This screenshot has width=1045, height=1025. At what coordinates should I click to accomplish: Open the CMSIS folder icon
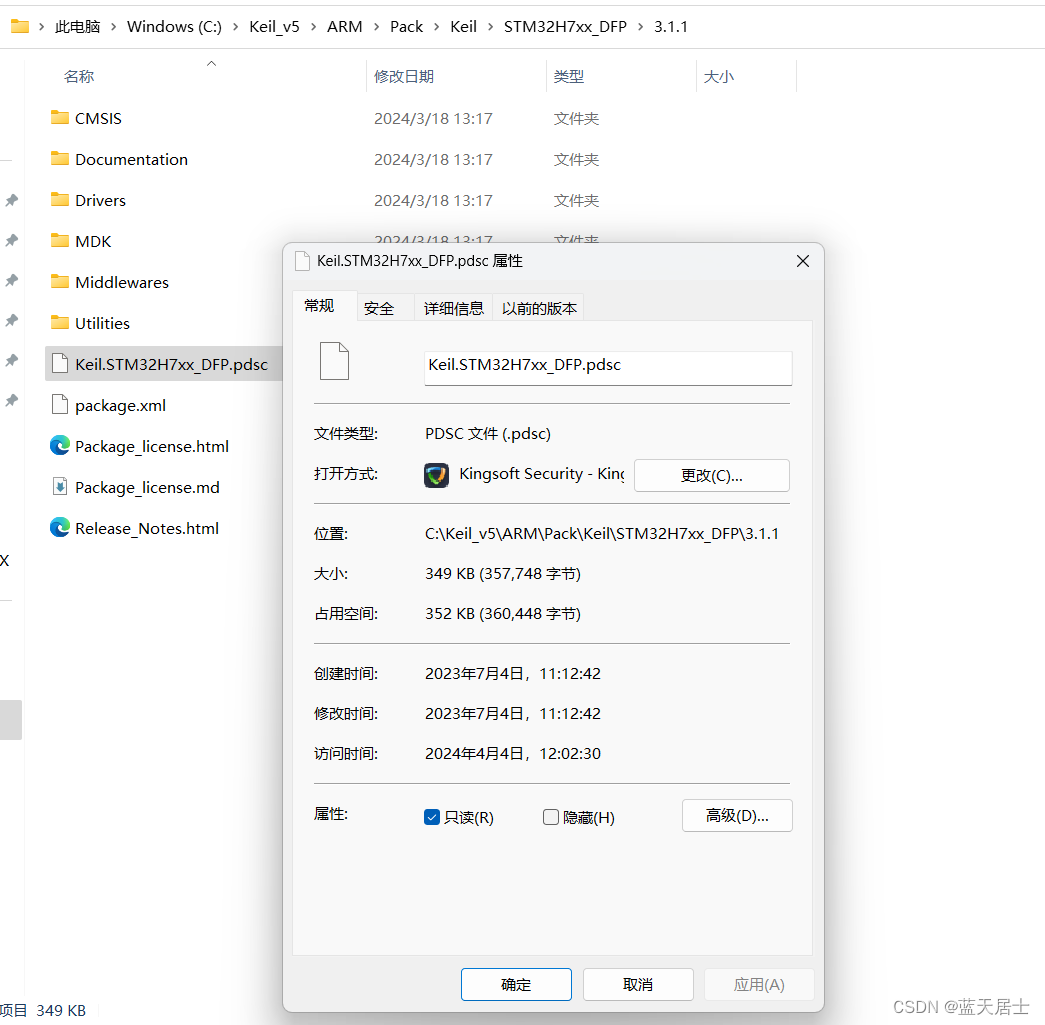(60, 118)
